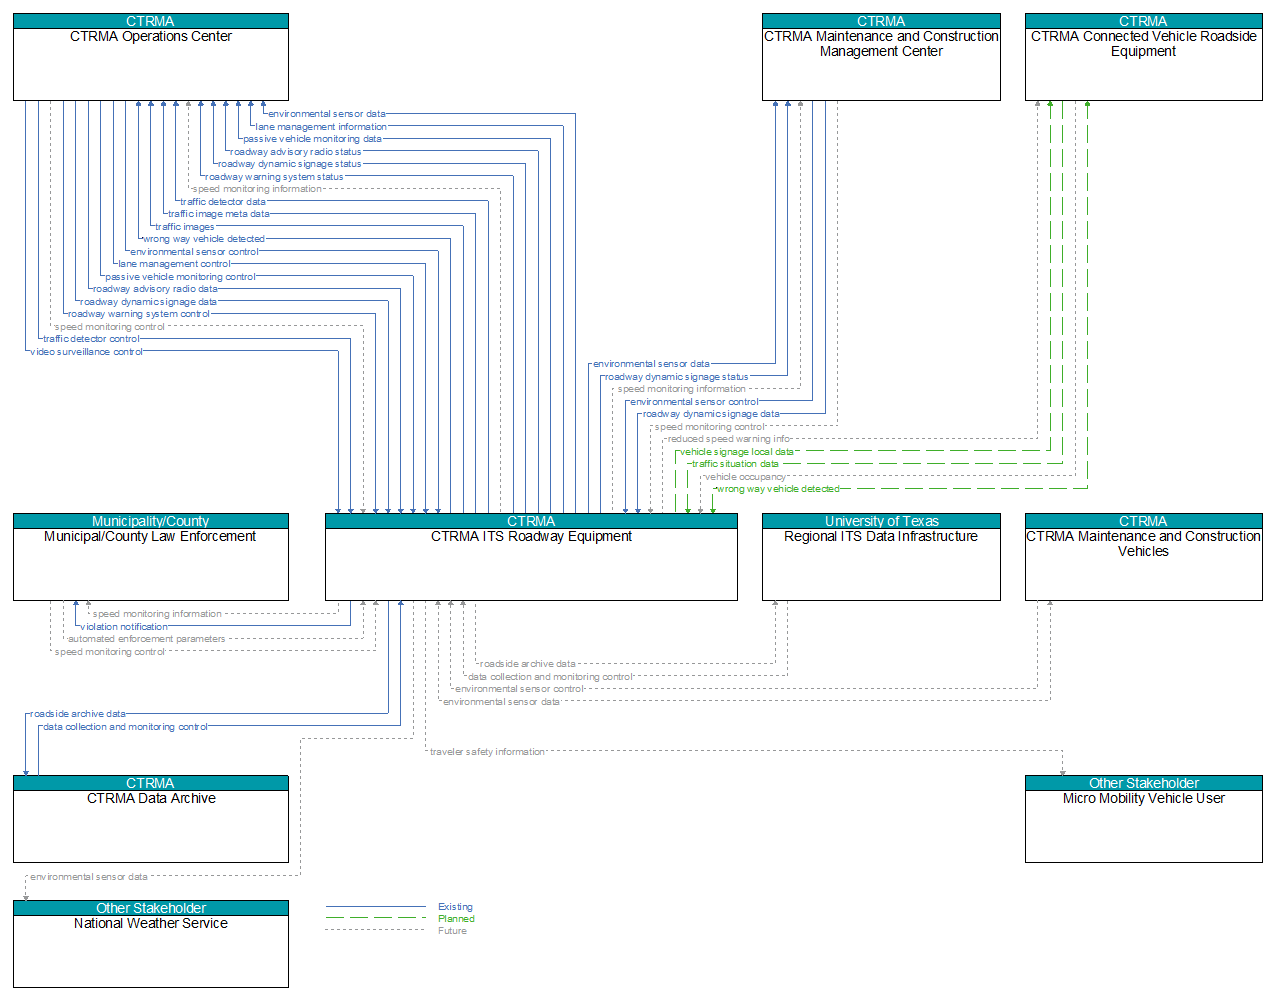The image size is (1273, 1001).
Task: Click the 'traffic situation data' label
Action: pos(736,464)
